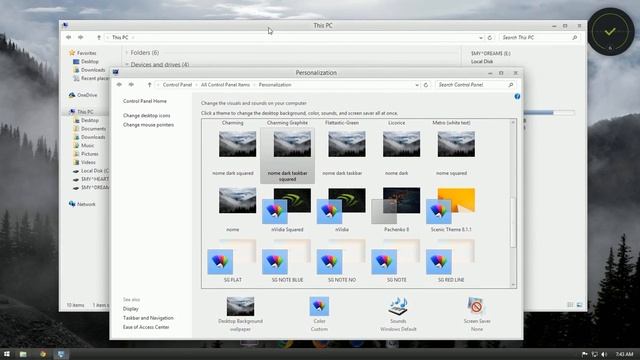
Task: Click the green checkmark desktop widget
Action: (x=611, y=32)
